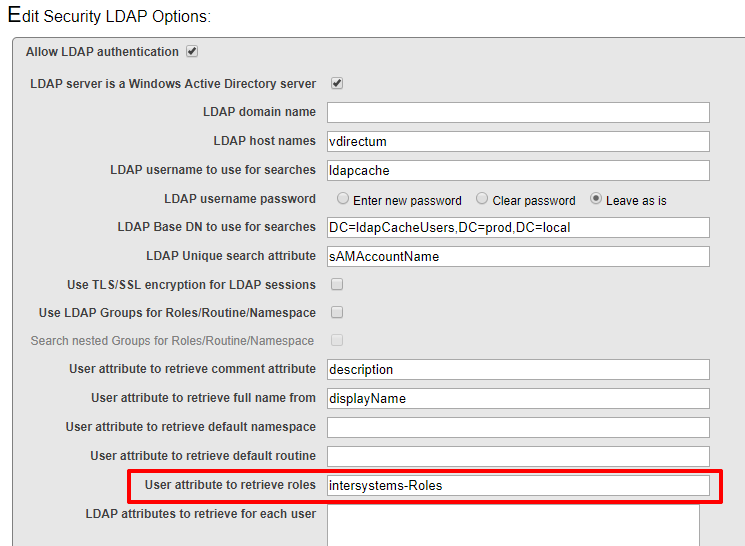The image size is (745, 546).
Task: Click User attribute to retrieve full name from label
Action: pyautogui.click(x=203, y=398)
